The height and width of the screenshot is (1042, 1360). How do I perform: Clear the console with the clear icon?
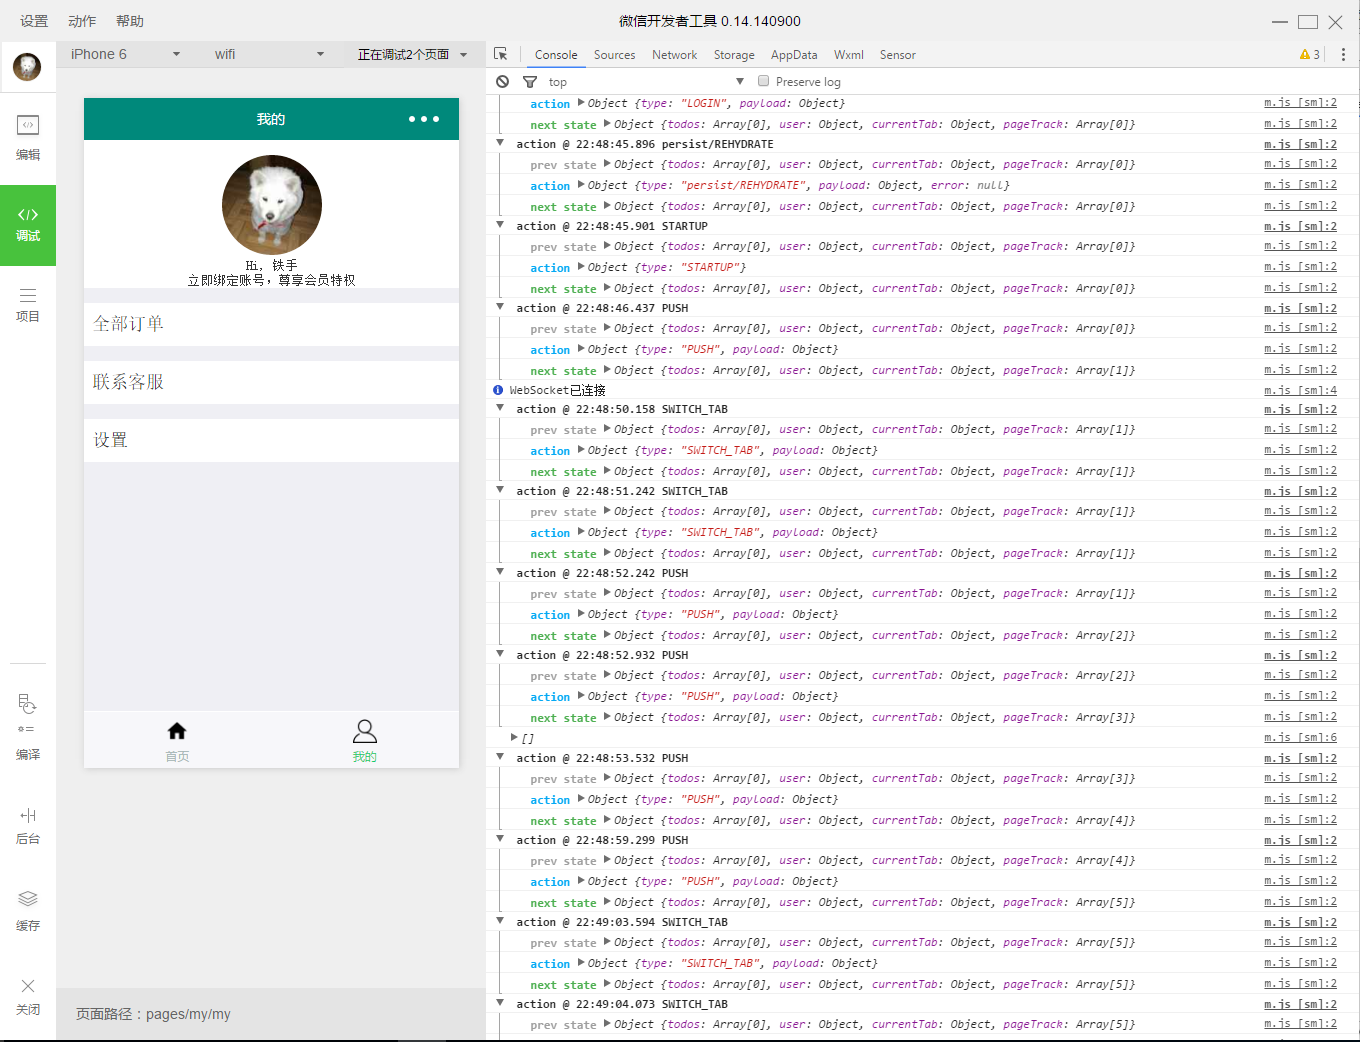pos(501,81)
